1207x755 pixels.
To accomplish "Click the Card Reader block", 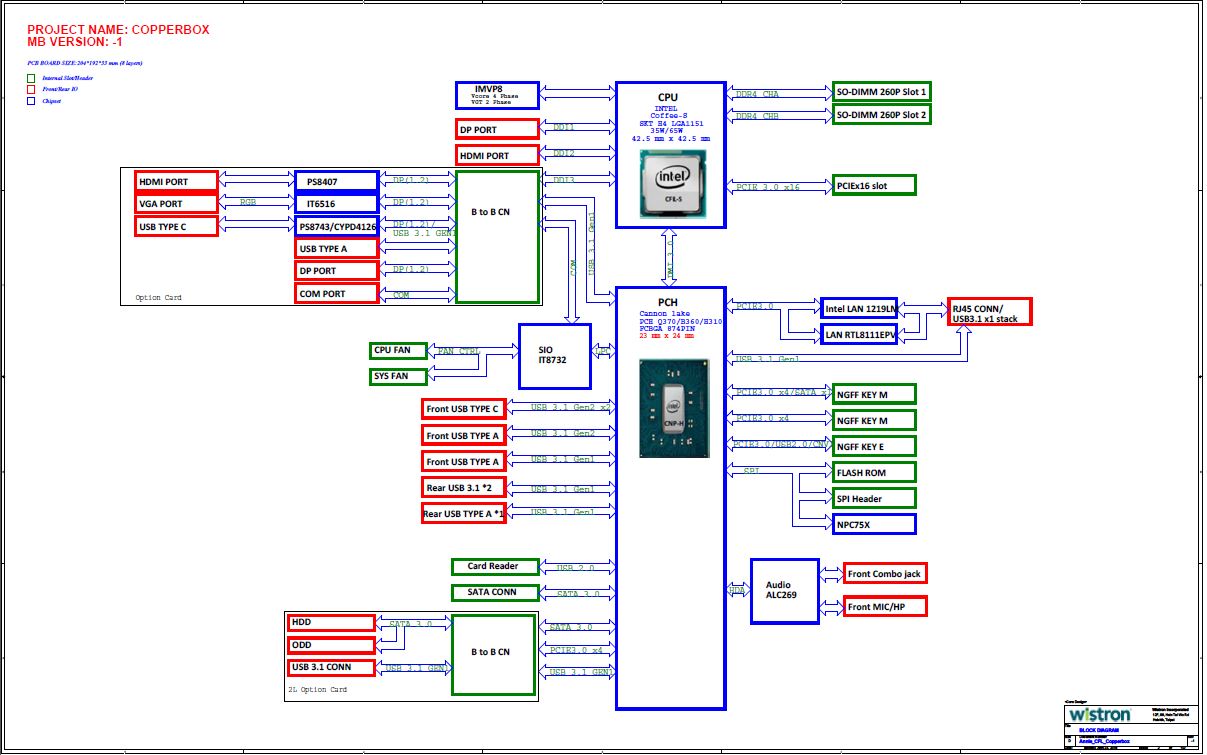I will click(x=496, y=566).
